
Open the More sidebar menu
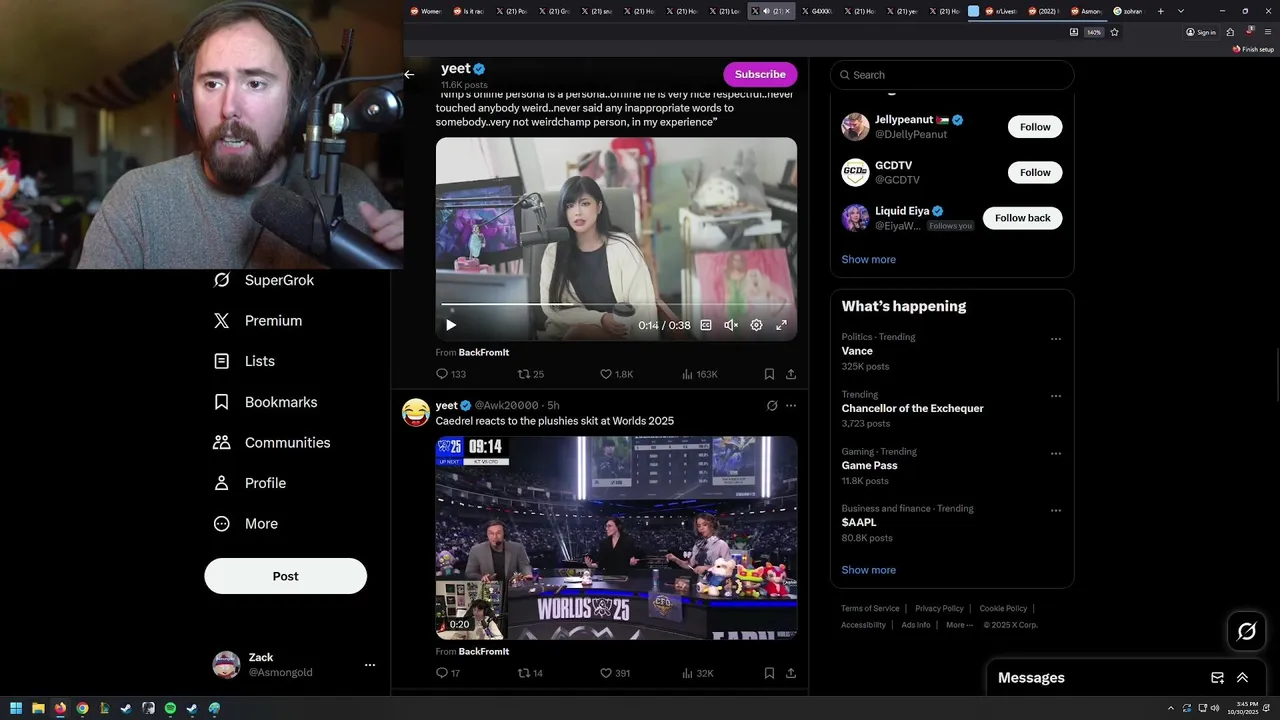point(246,524)
